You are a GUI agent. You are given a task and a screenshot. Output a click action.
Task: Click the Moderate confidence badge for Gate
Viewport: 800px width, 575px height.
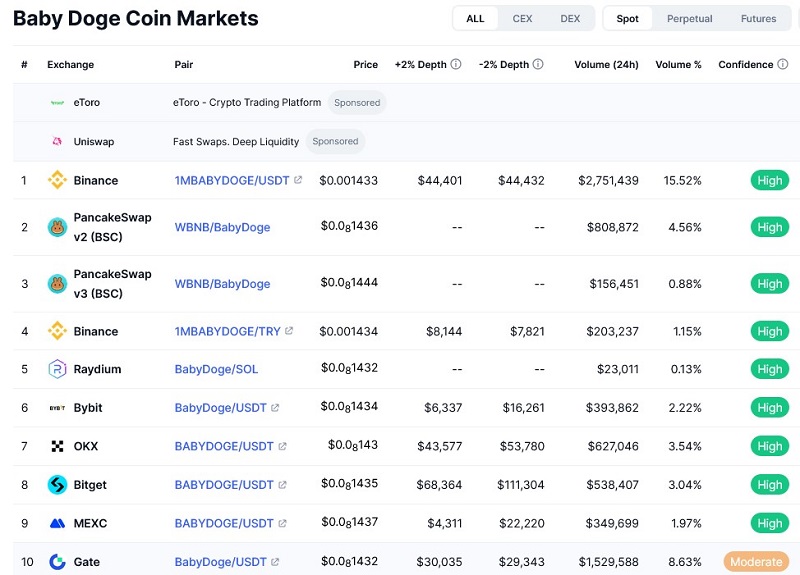click(x=755, y=562)
